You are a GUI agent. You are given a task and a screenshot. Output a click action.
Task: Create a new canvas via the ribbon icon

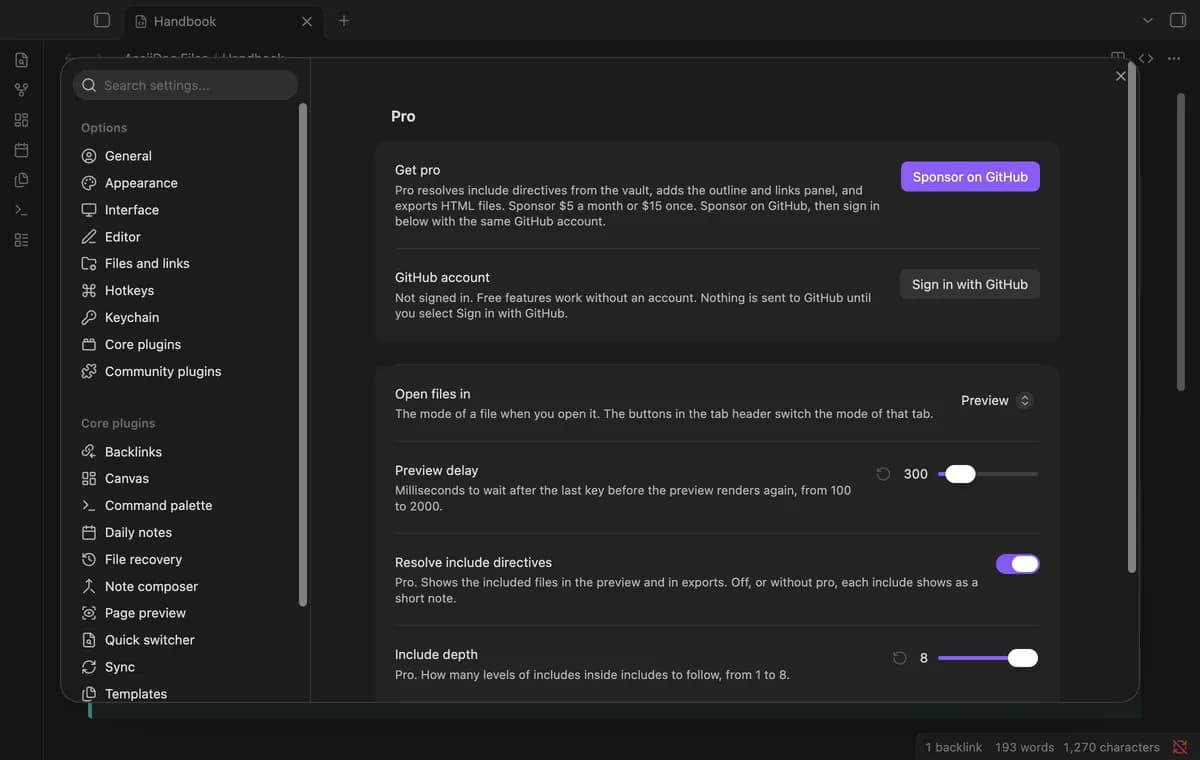(21, 120)
